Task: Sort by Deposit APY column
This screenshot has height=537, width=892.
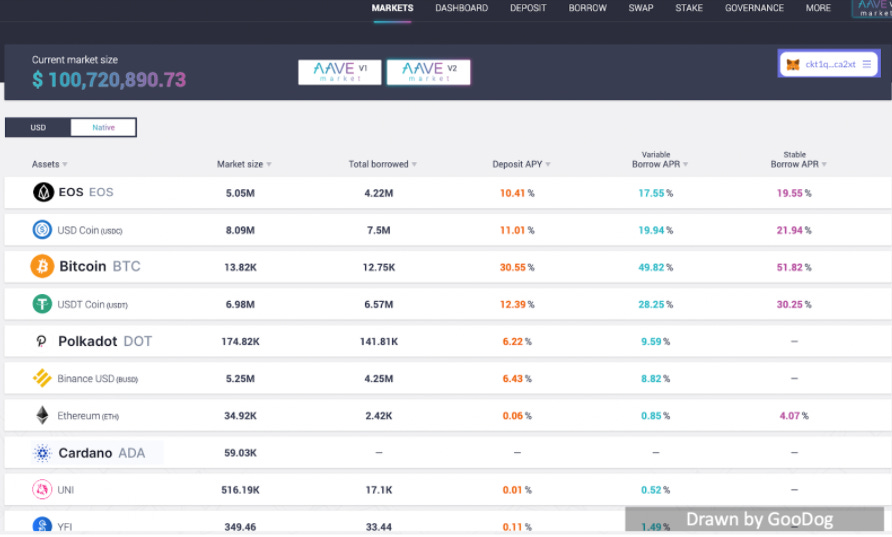Action: click(521, 164)
